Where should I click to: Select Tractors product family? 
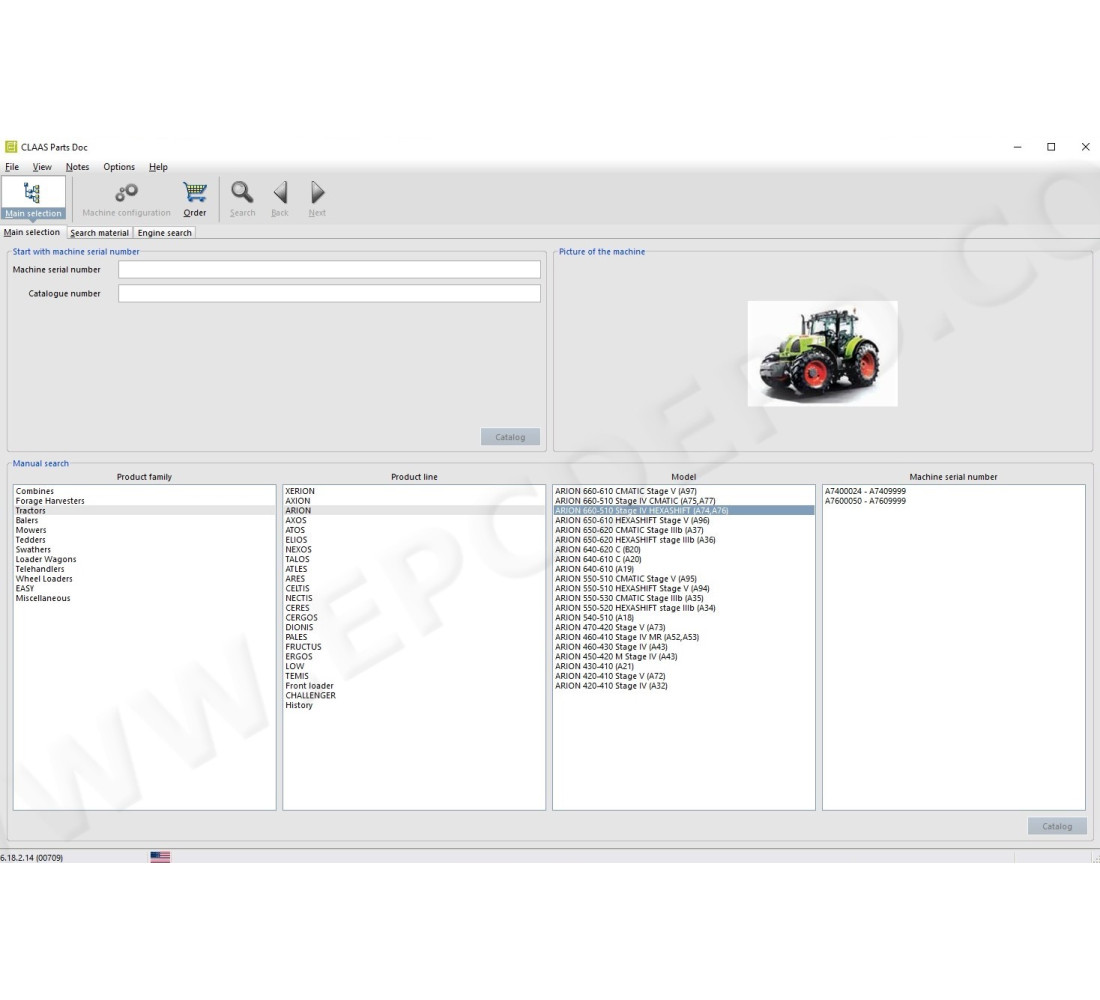(x=145, y=511)
